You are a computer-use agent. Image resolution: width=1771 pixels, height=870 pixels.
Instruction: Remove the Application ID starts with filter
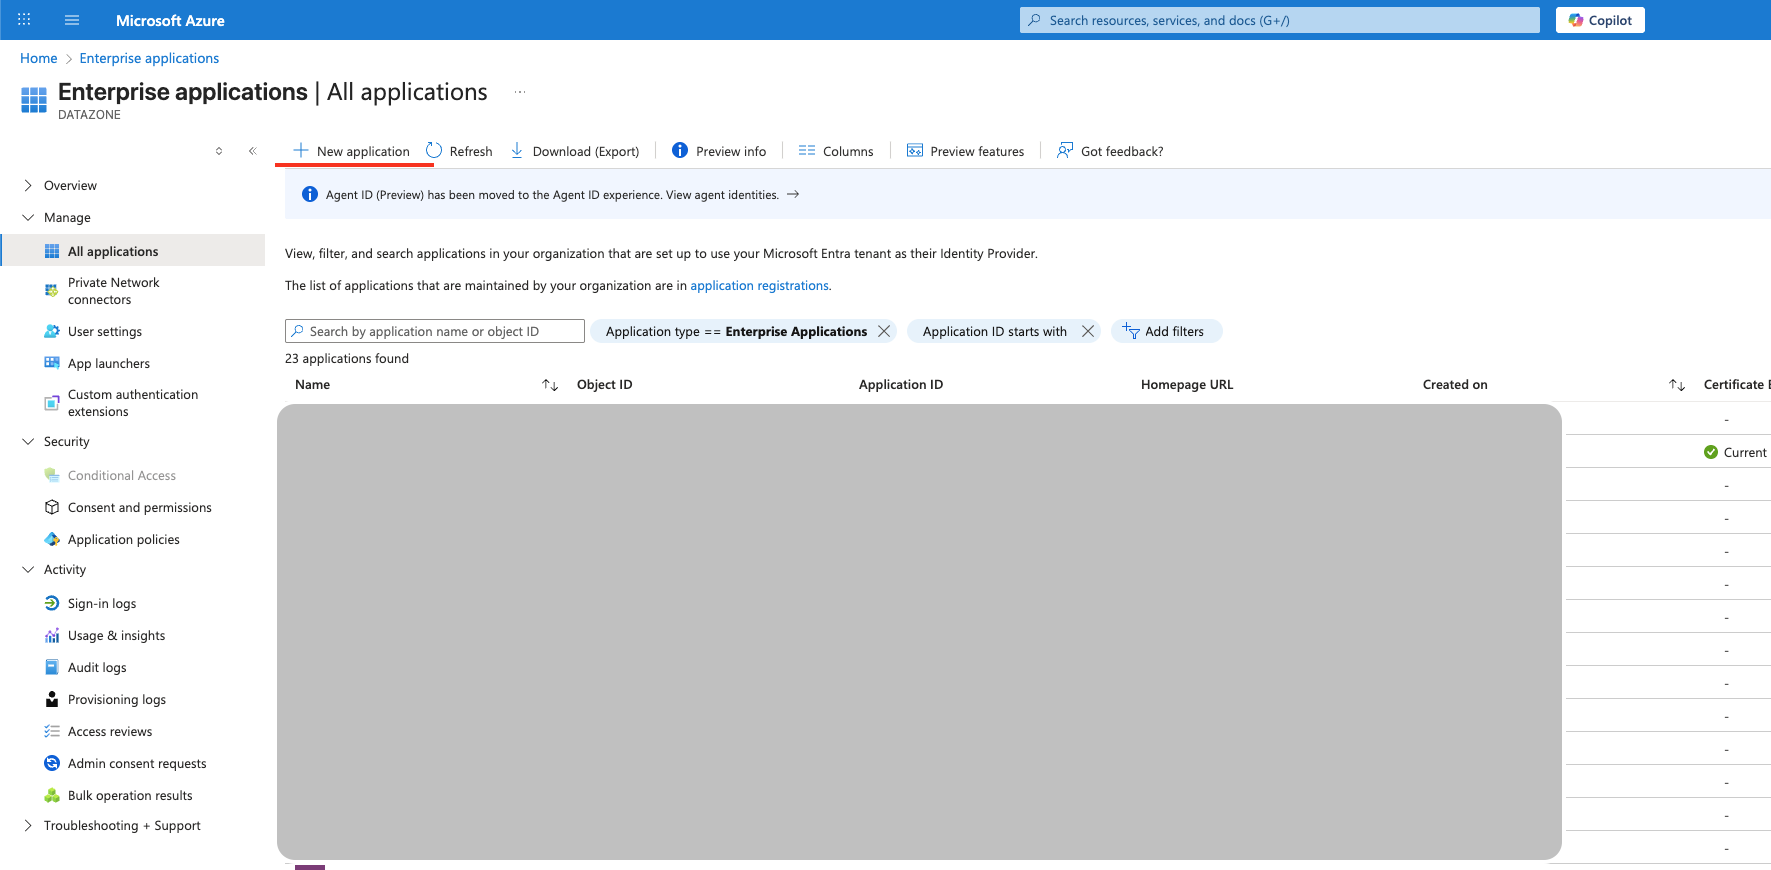click(x=1088, y=331)
